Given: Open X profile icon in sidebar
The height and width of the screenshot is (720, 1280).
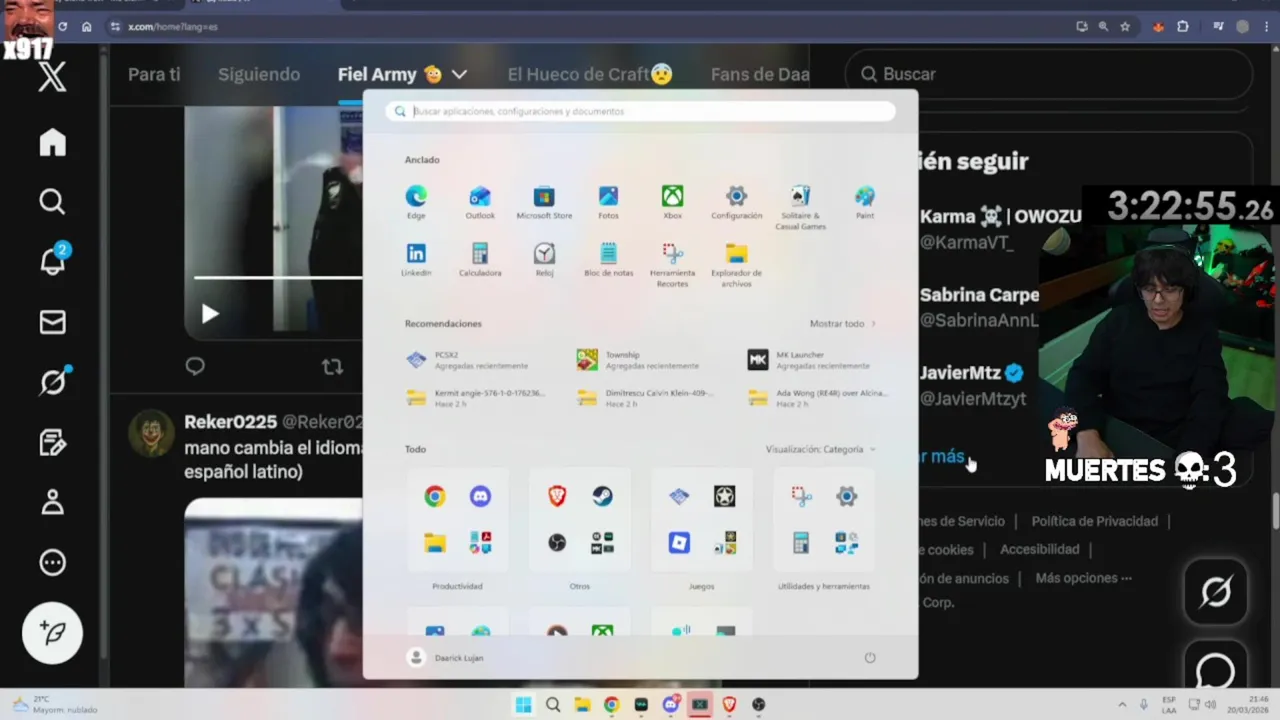Looking at the screenshot, I should click(x=52, y=502).
